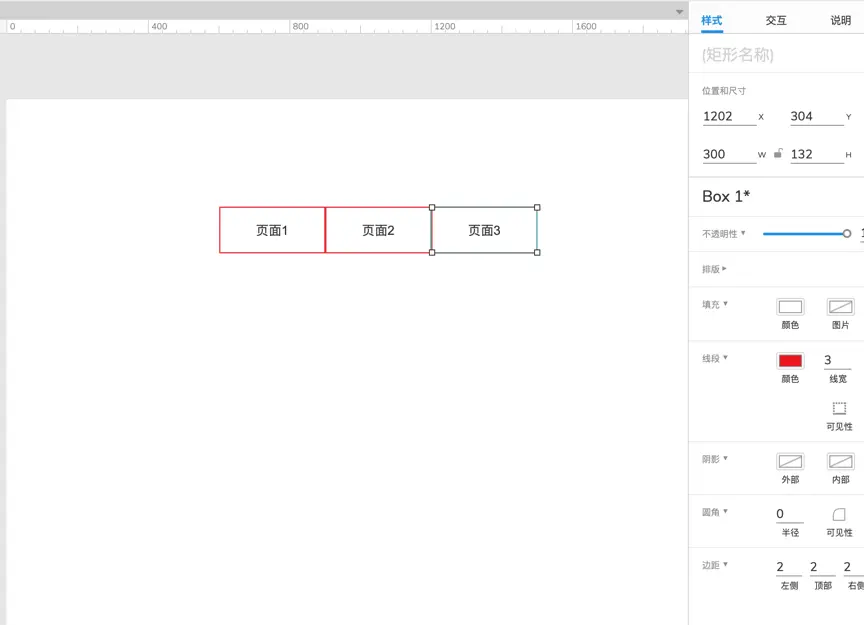Open the fill 图片 picker
Screen dimensions: 864x625
coord(840,306)
